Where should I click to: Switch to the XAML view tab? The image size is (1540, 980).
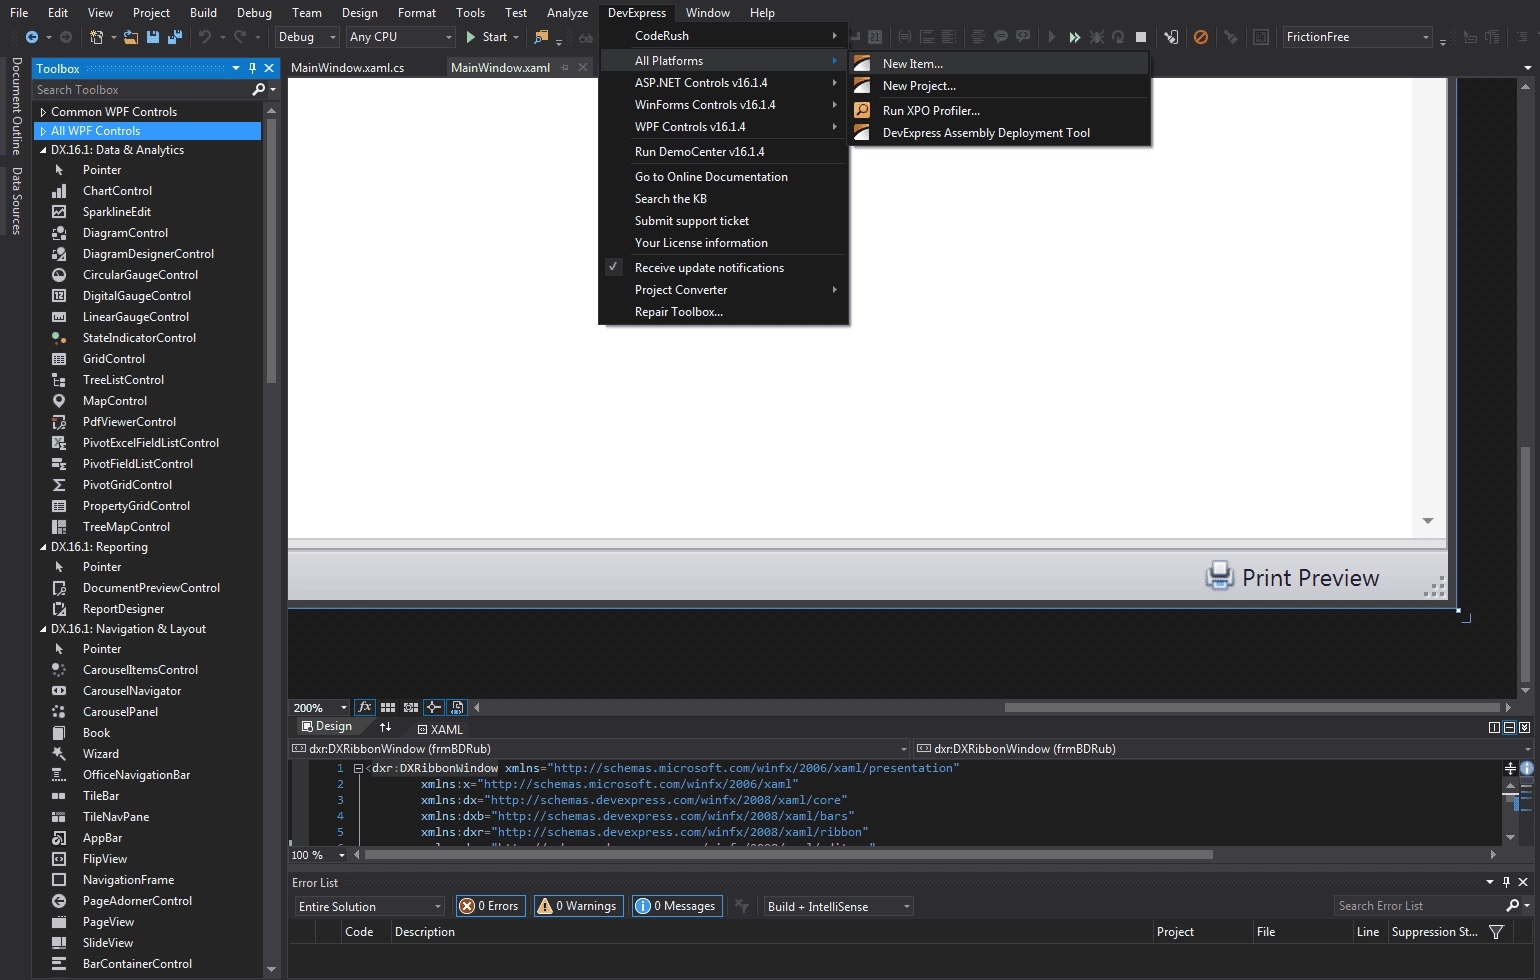click(x=440, y=730)
